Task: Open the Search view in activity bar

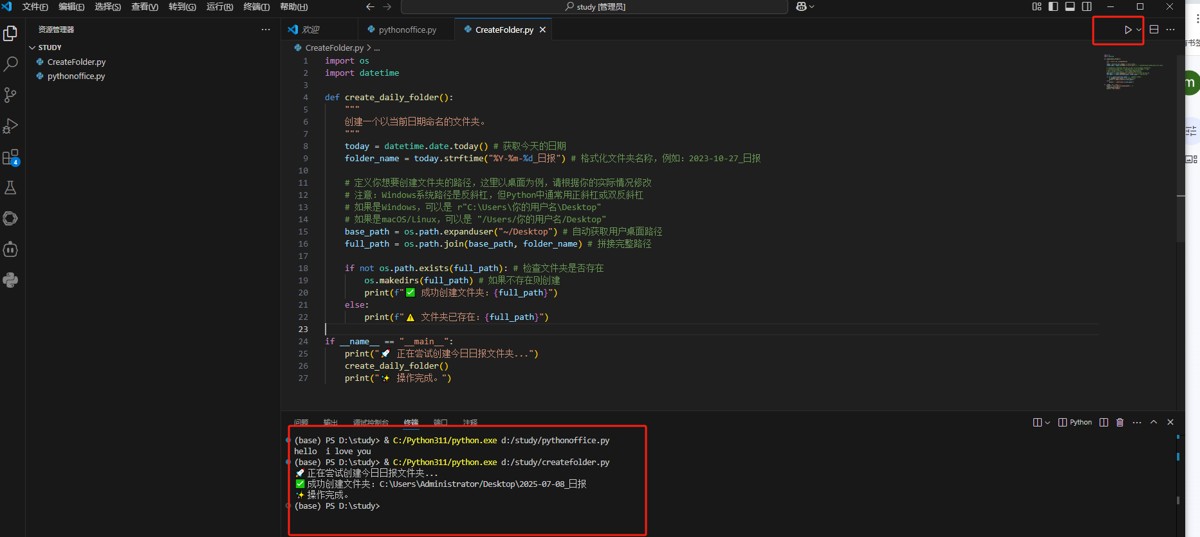Action: 11,63
